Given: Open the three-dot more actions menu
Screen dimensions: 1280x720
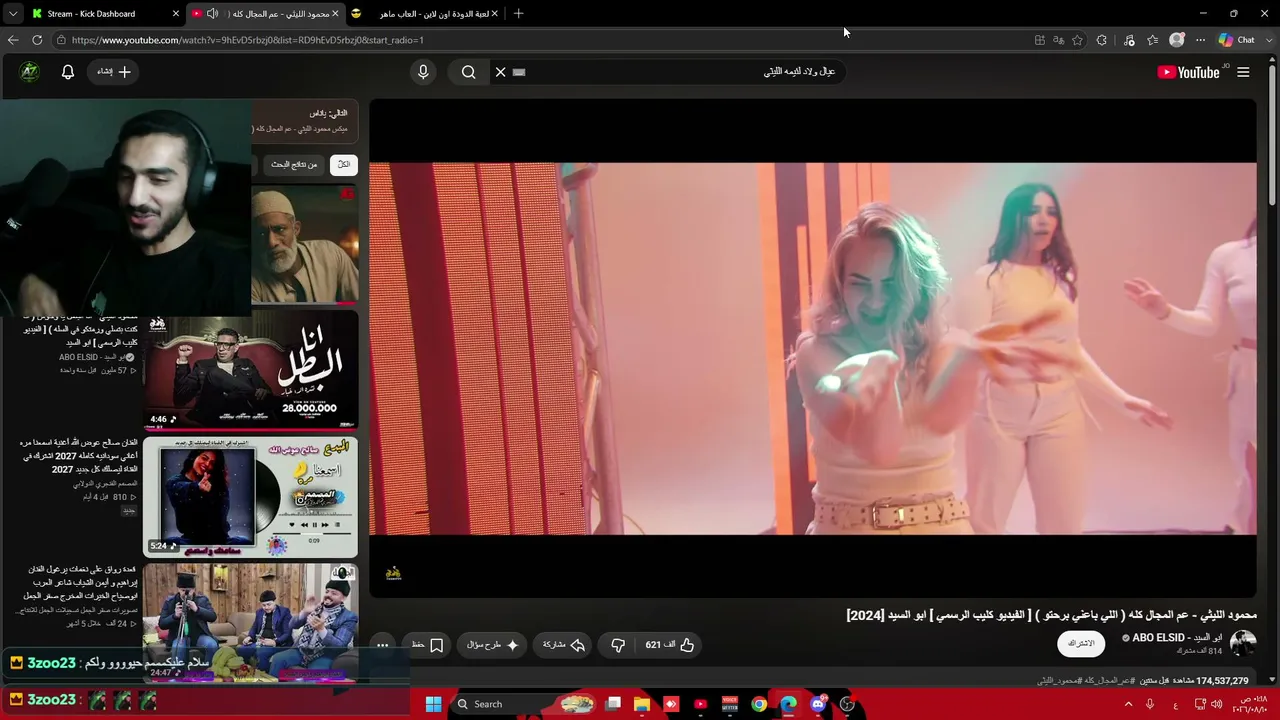Looking at the screenshot, I should [382, 645].
